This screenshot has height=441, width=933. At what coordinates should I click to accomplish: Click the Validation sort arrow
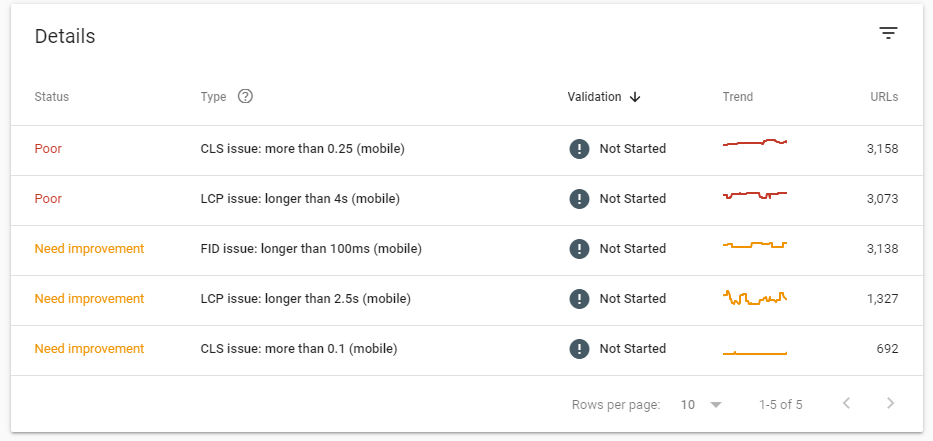pyautogui.click(x=635, y=97)
